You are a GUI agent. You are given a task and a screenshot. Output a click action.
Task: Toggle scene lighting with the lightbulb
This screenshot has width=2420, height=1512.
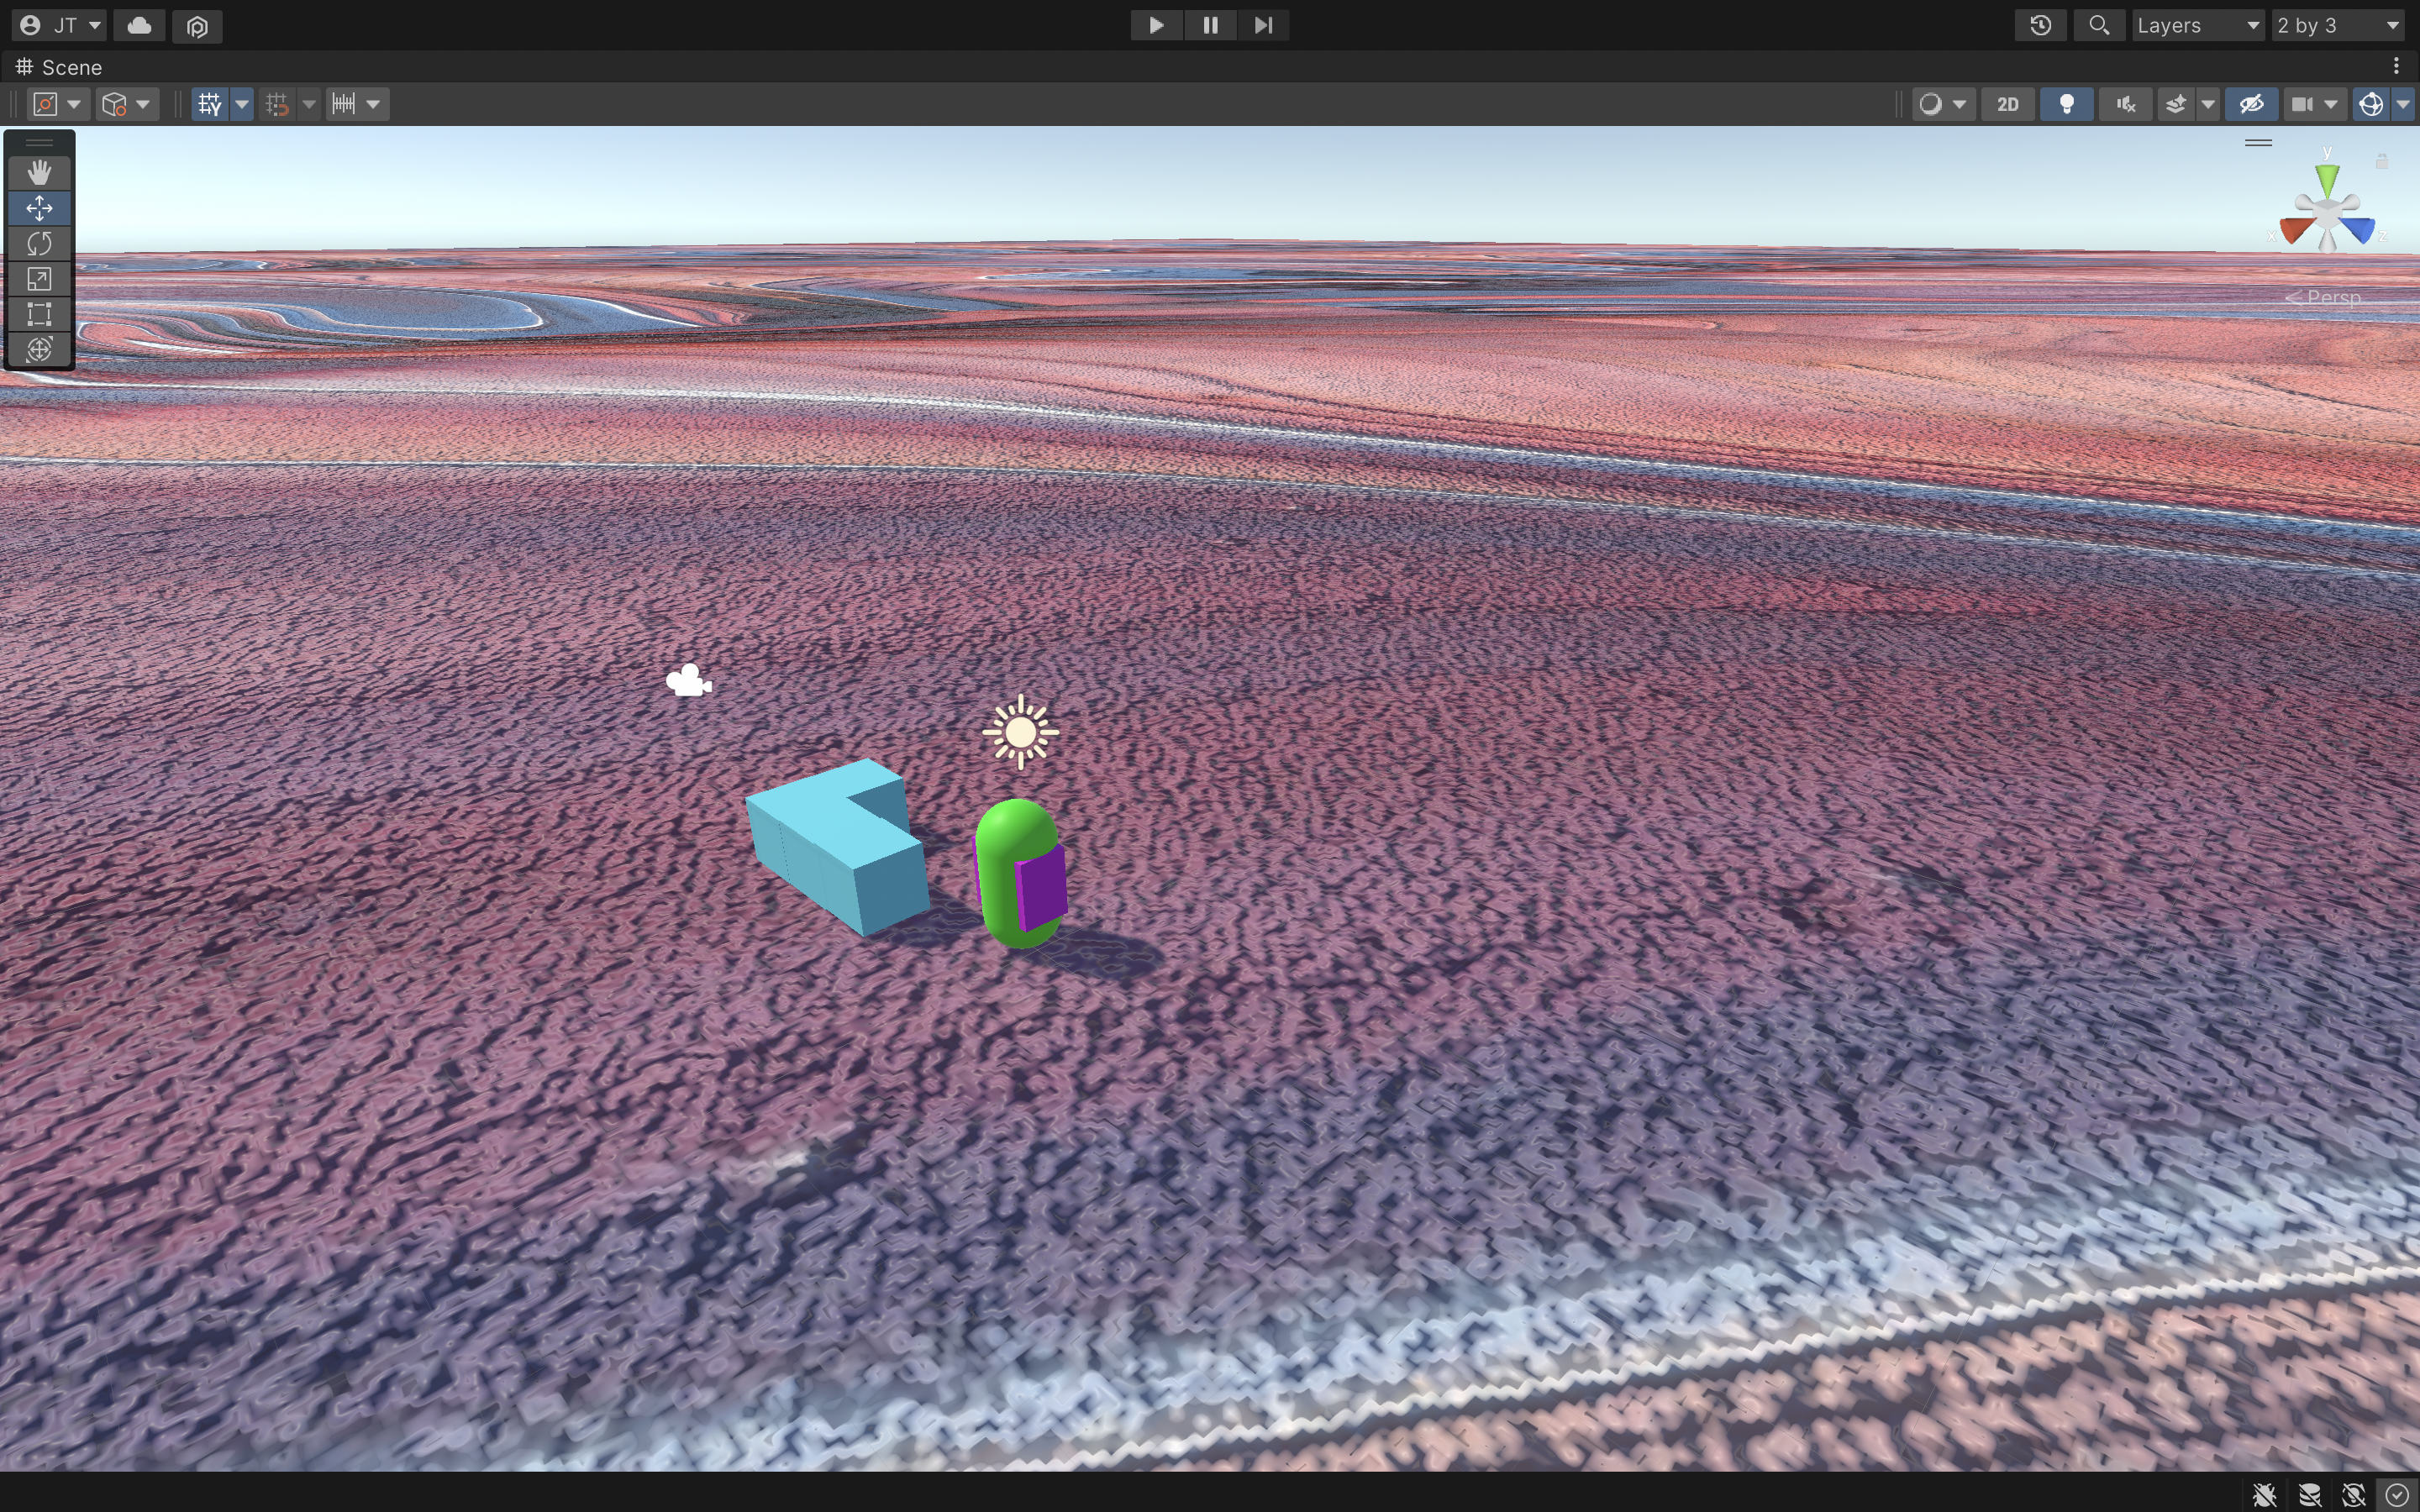(x=2066, y=104)
